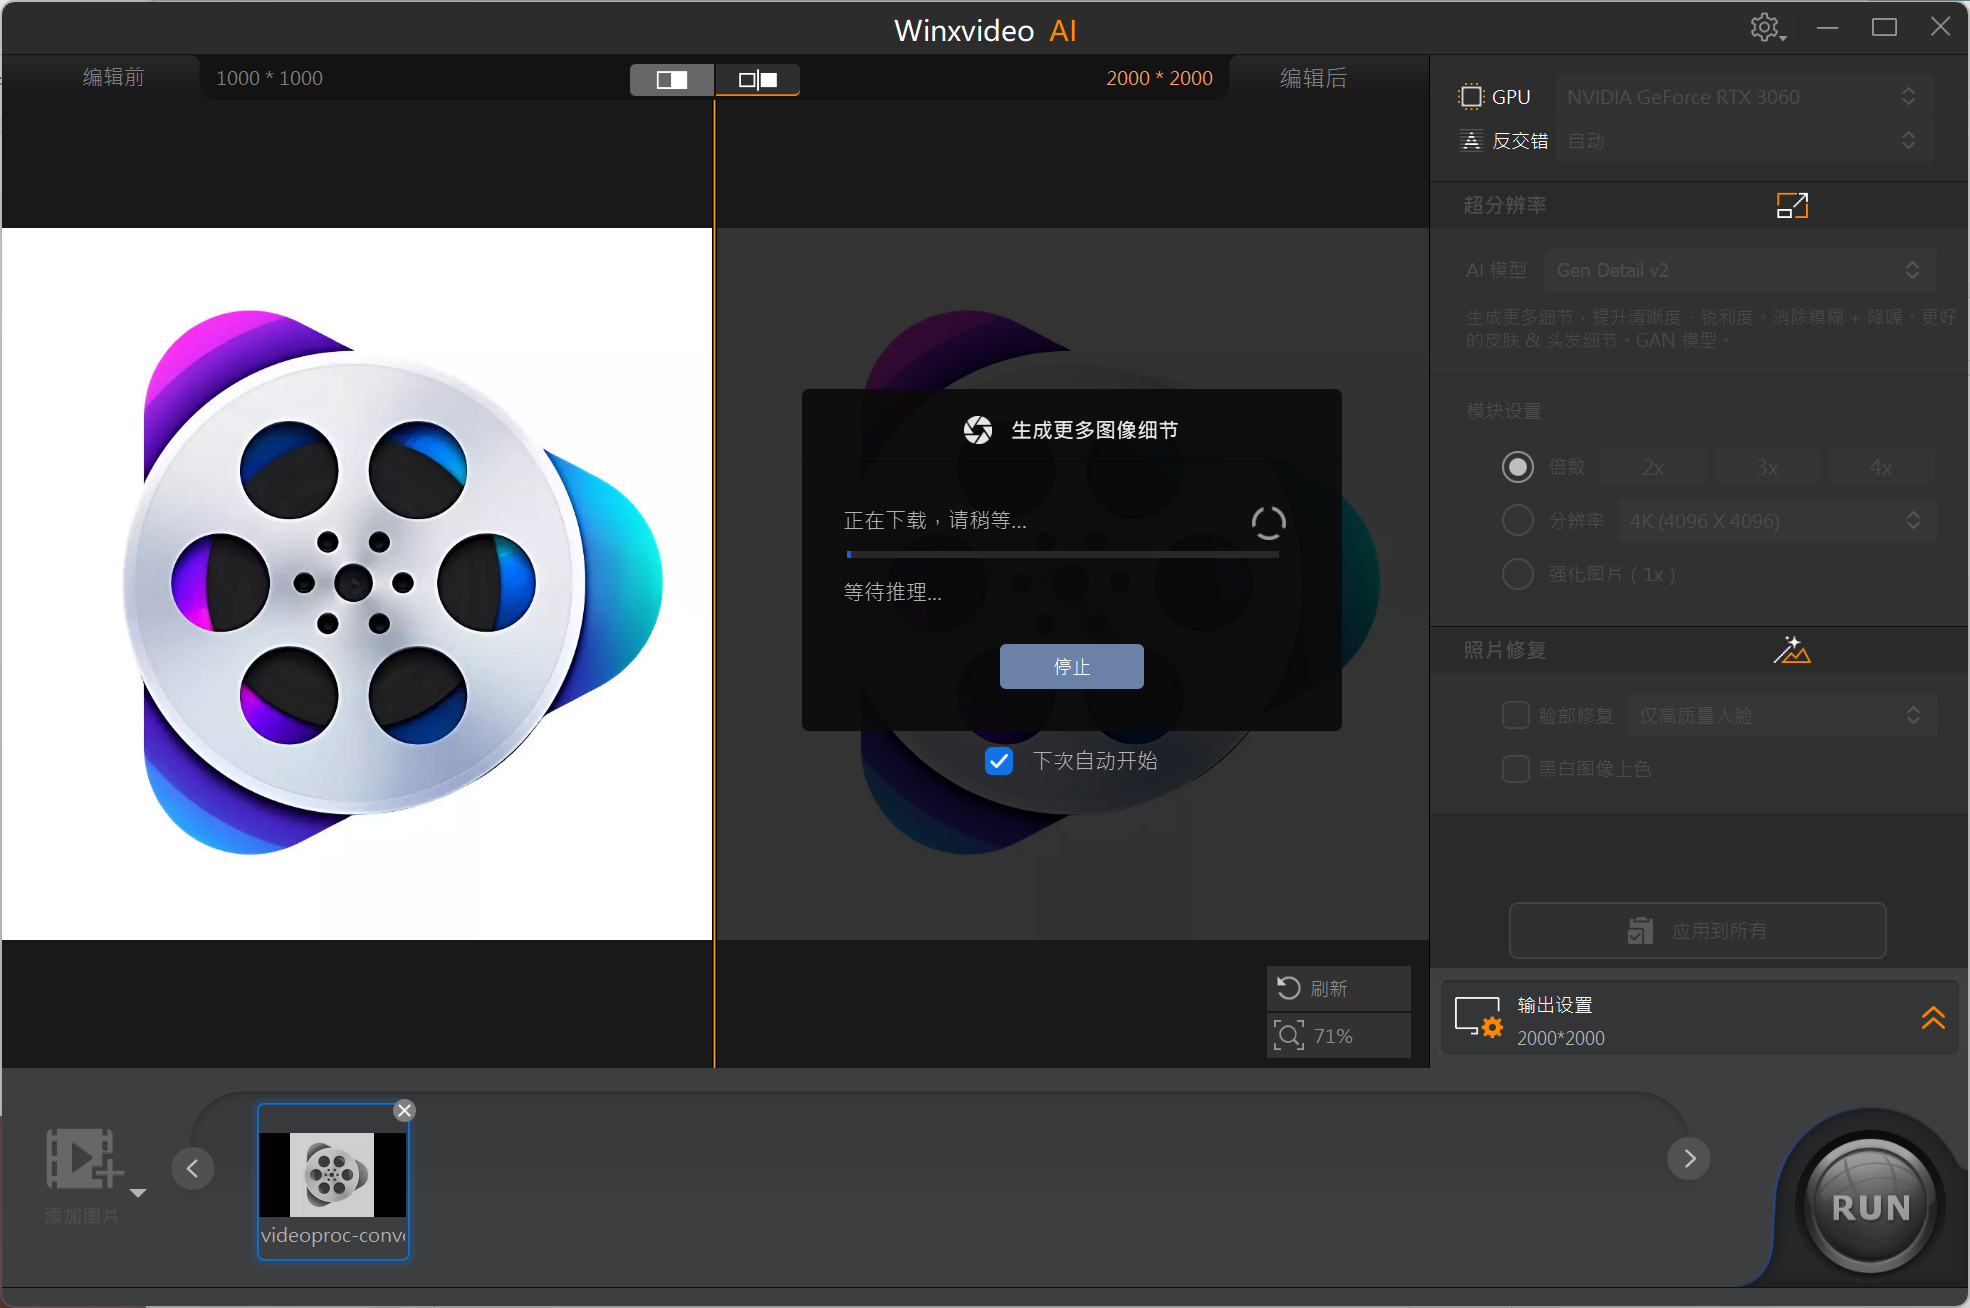
Task: Click the refresh preview icon
Action: [x=1289, y=988]
